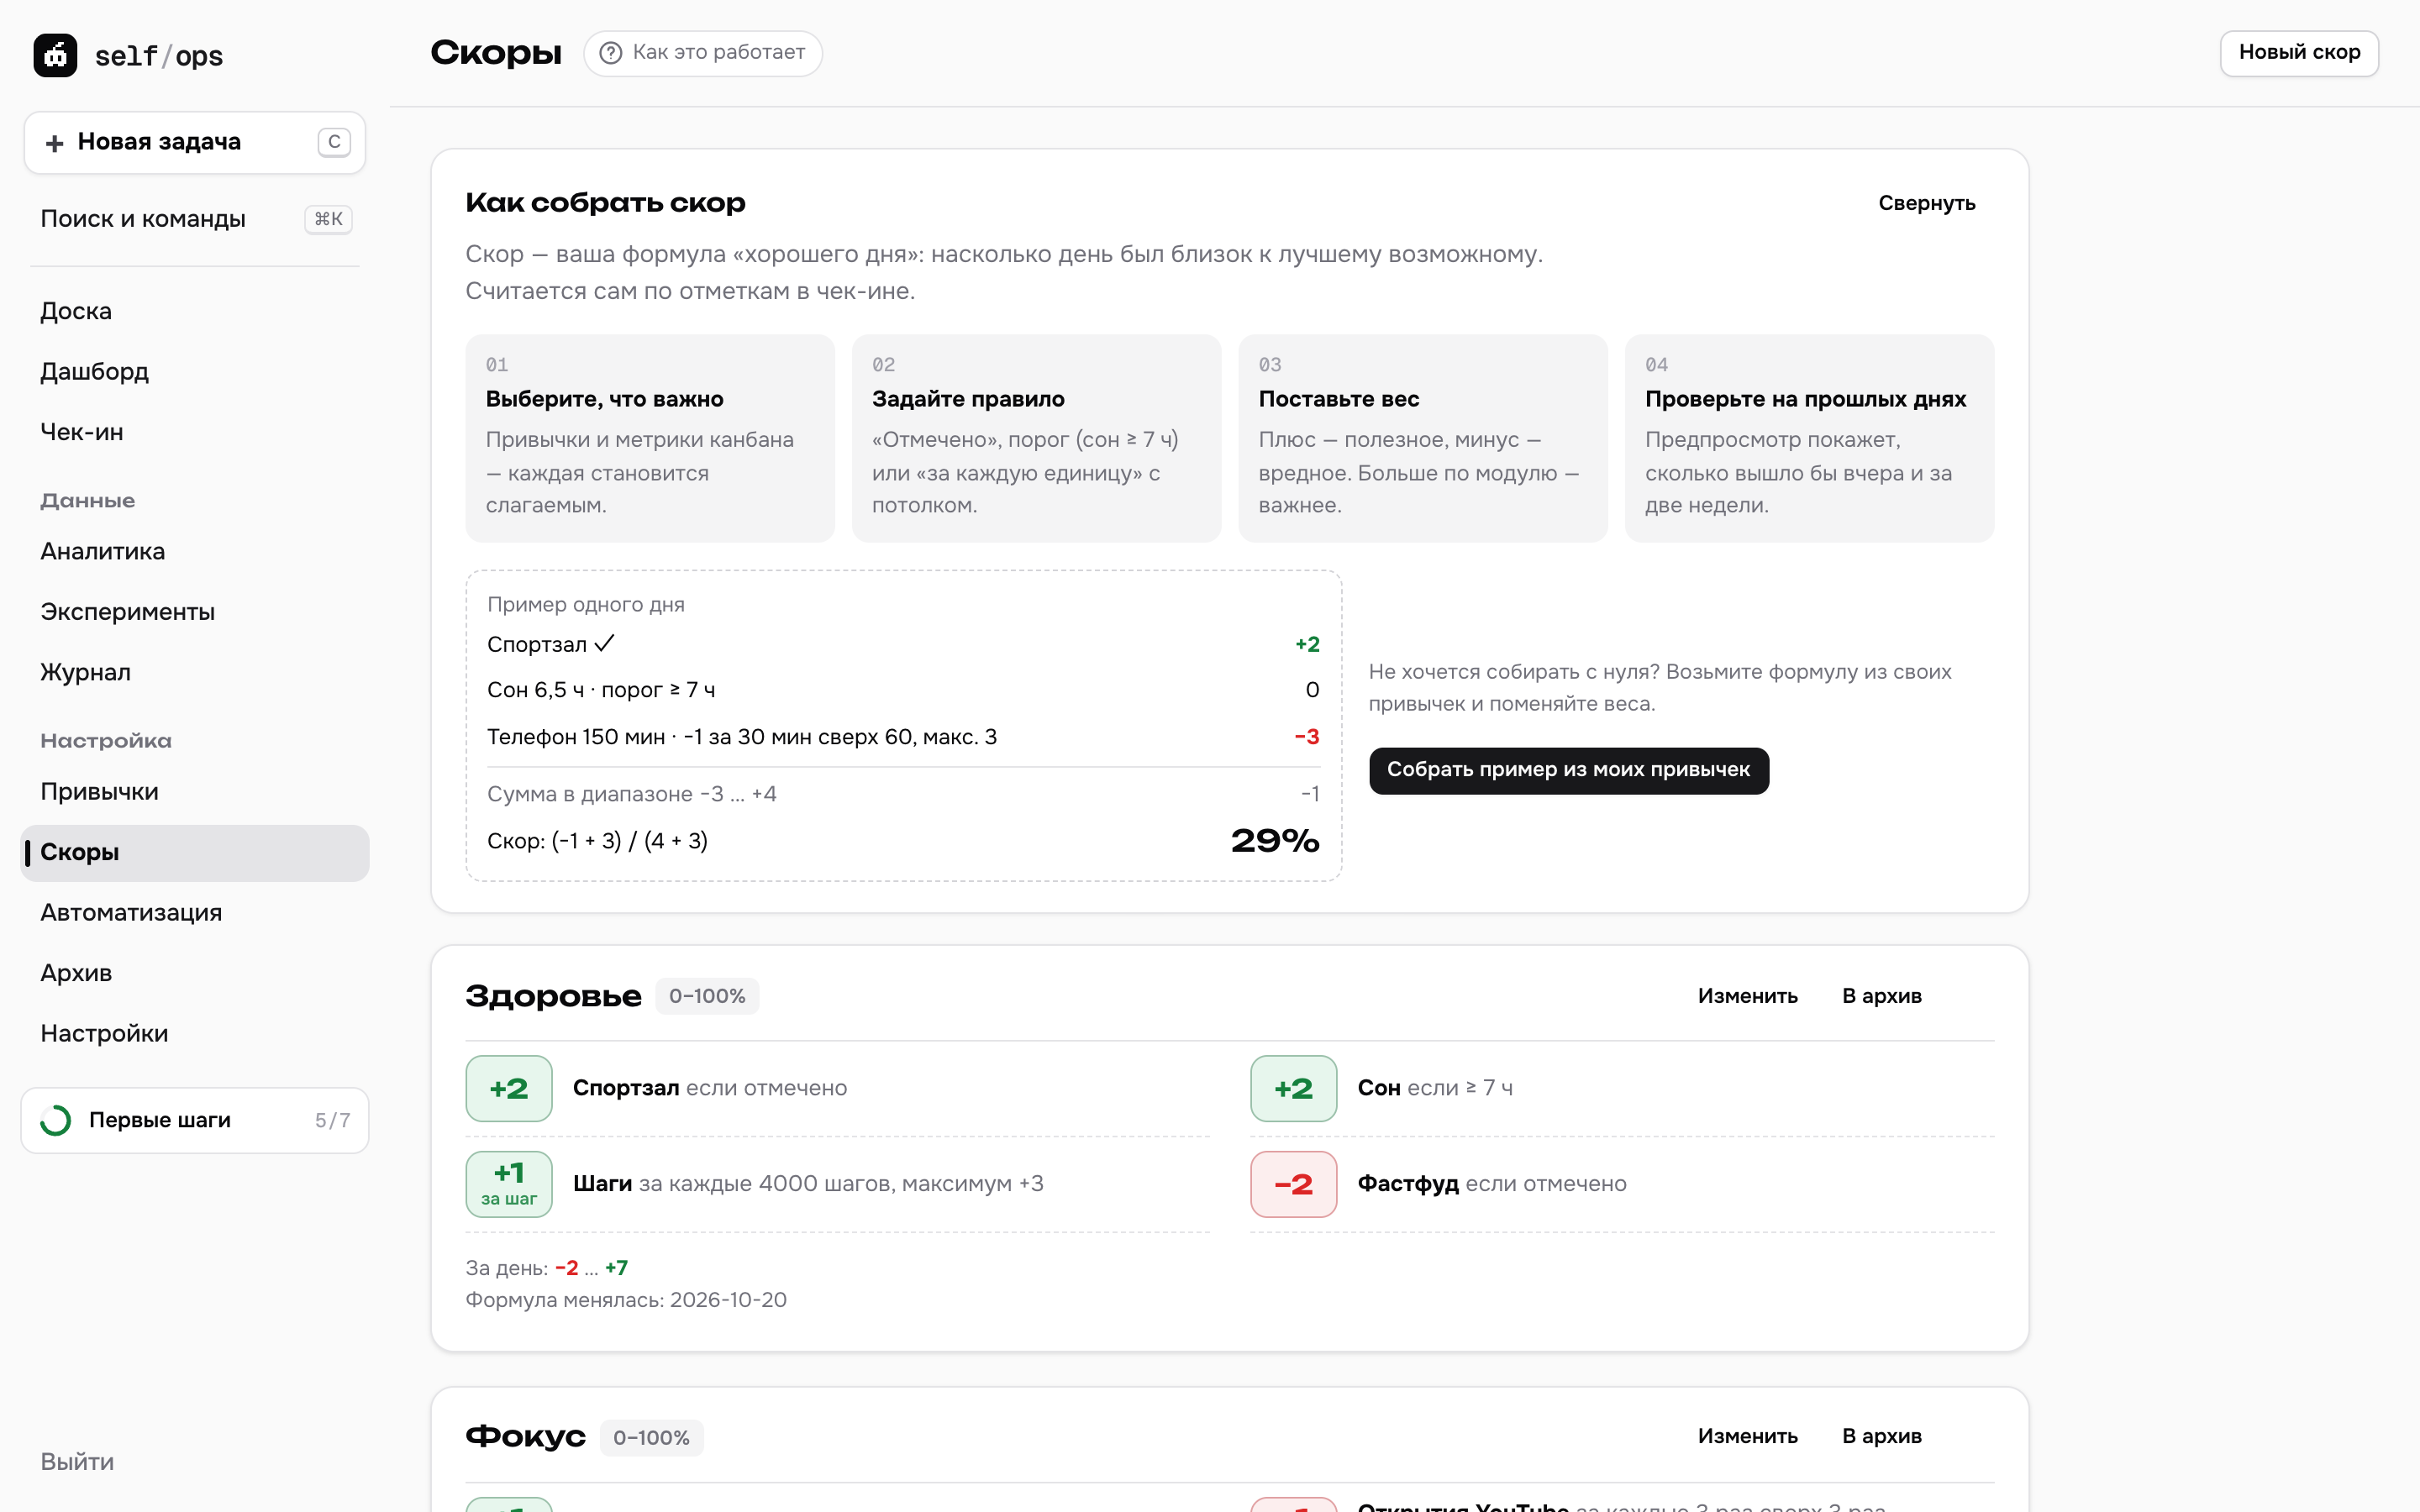Viewport: 2420px width, 1512px height.
Task: Click the −2 badge next to Фастфуд
Action: point(1293,1183)
